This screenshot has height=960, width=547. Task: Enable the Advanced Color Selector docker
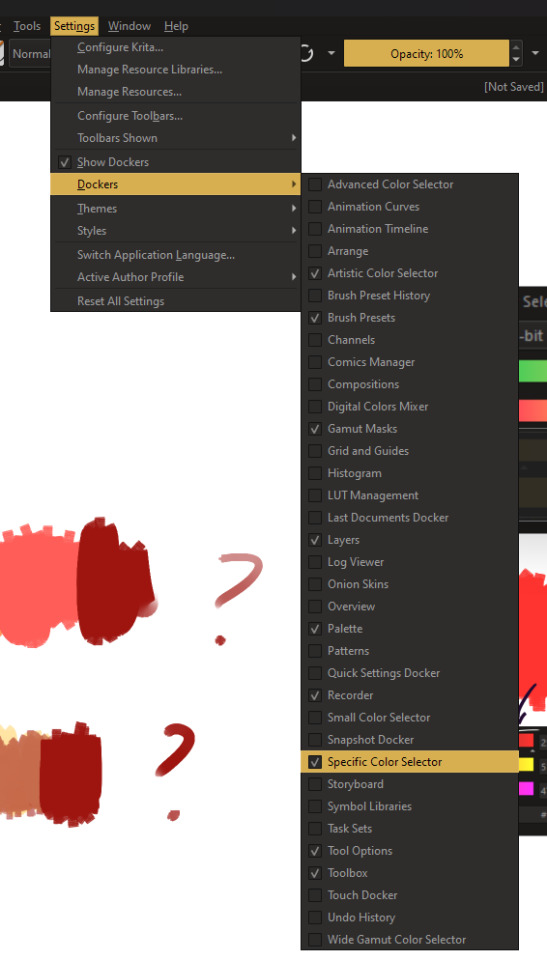[409, 184]
